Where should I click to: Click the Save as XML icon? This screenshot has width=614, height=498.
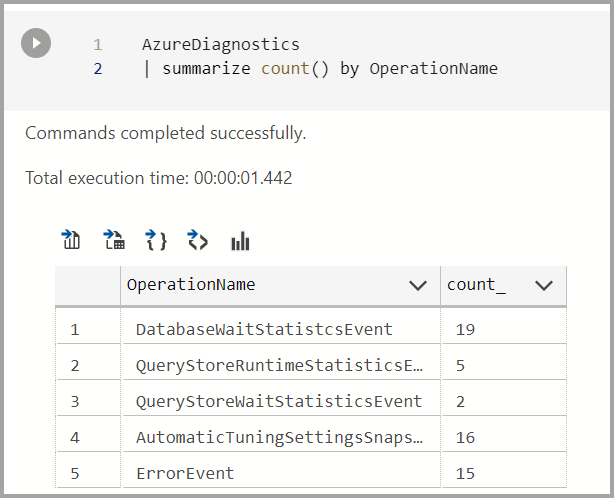pyautogui.click(x=198, y=240)
